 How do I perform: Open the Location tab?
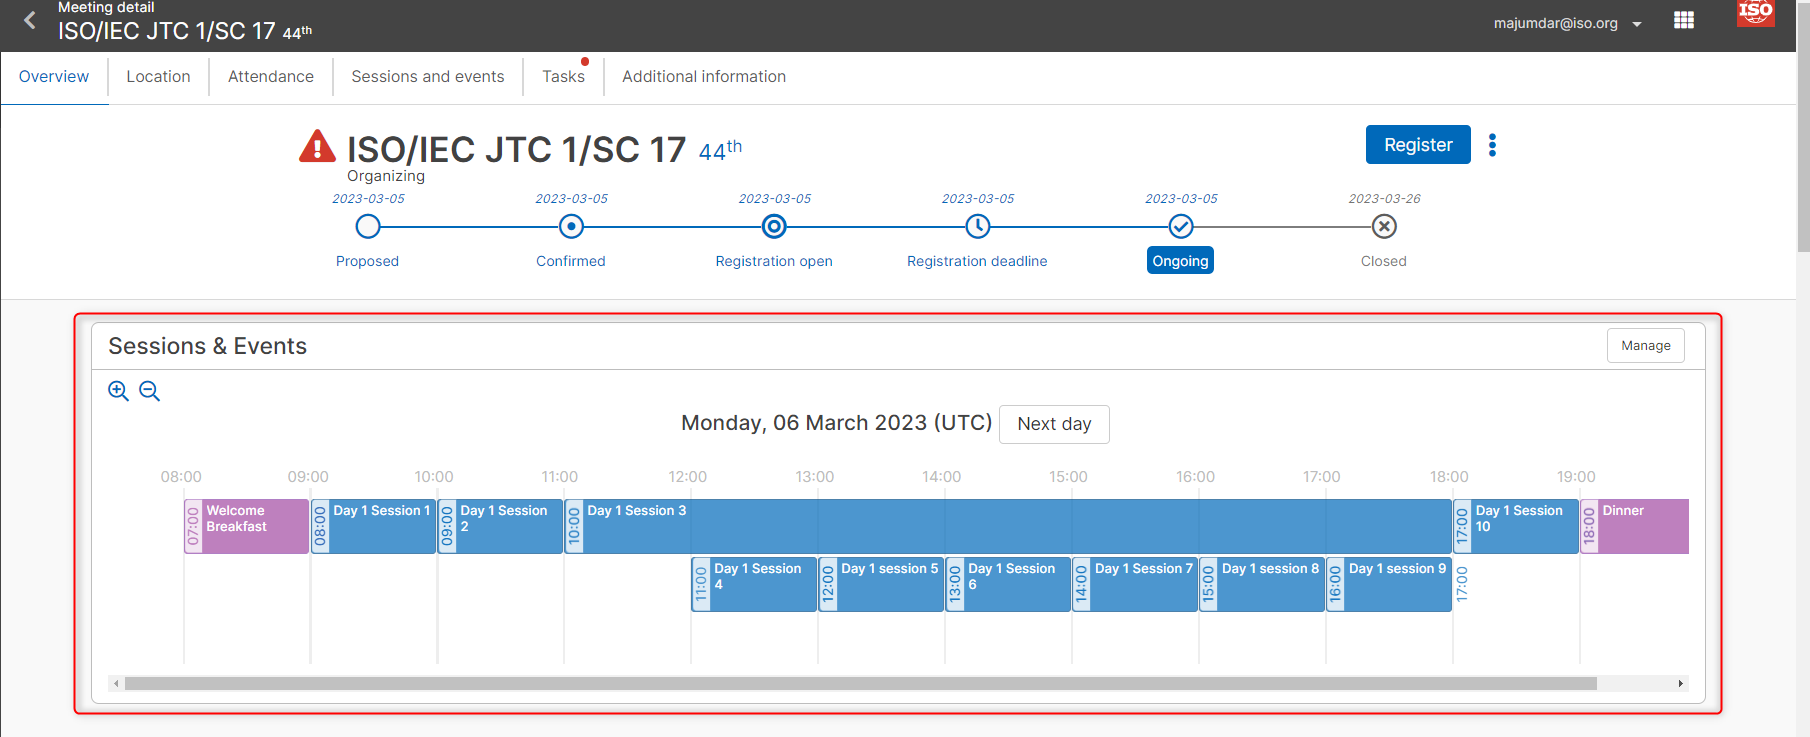coord(158,77)
